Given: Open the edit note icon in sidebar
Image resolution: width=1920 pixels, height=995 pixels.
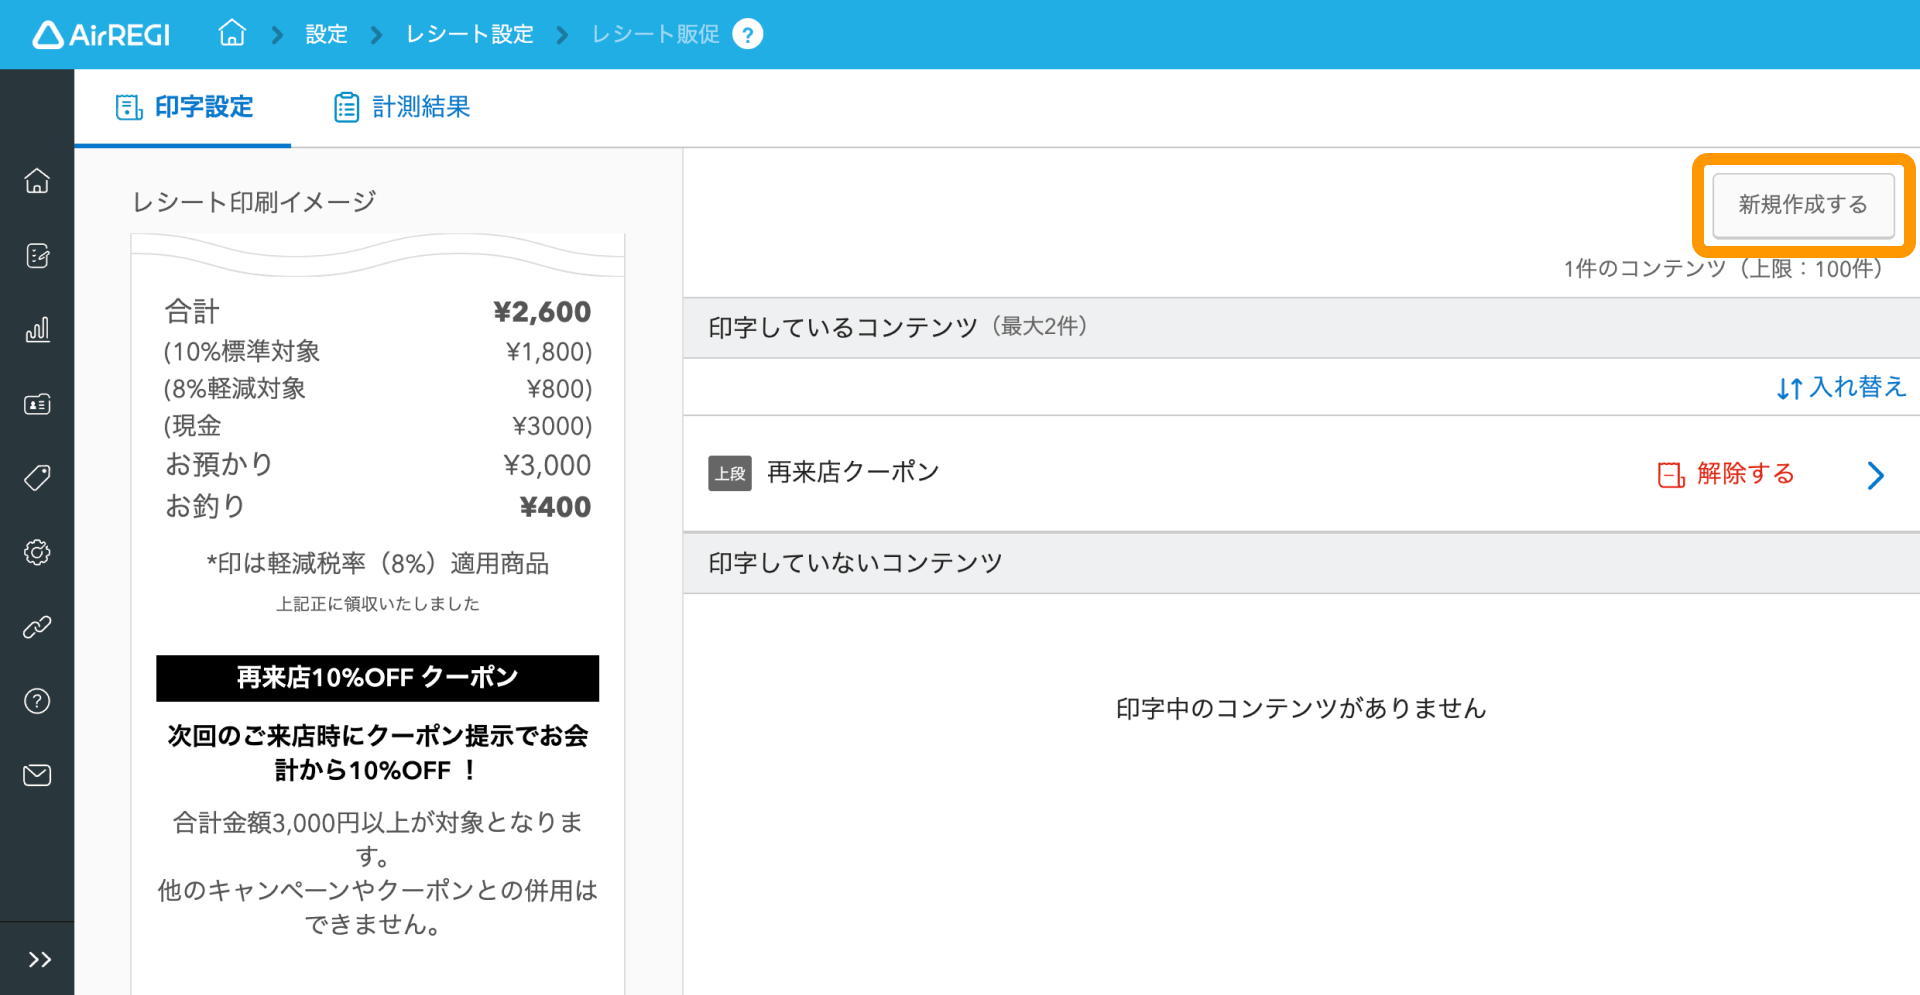Looking at the screenshot, I should [37, 256].
